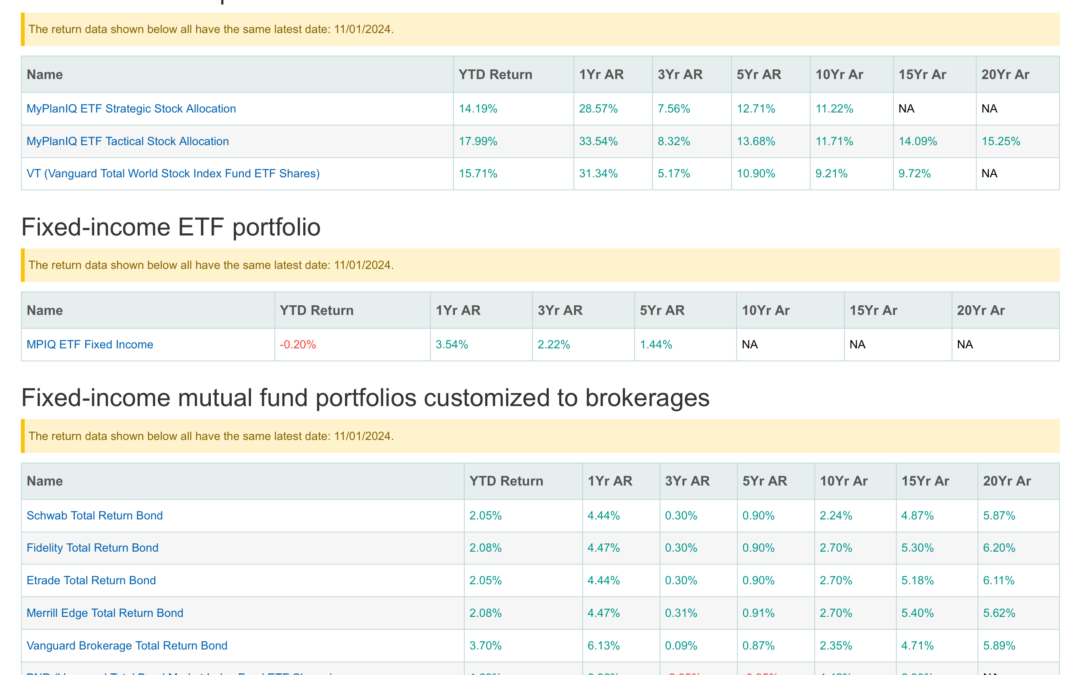Click Vanguard Brokerage 10Yr value 2.35%
The height and width of the screenshot is (675, 1080).
tap(835, 645)
